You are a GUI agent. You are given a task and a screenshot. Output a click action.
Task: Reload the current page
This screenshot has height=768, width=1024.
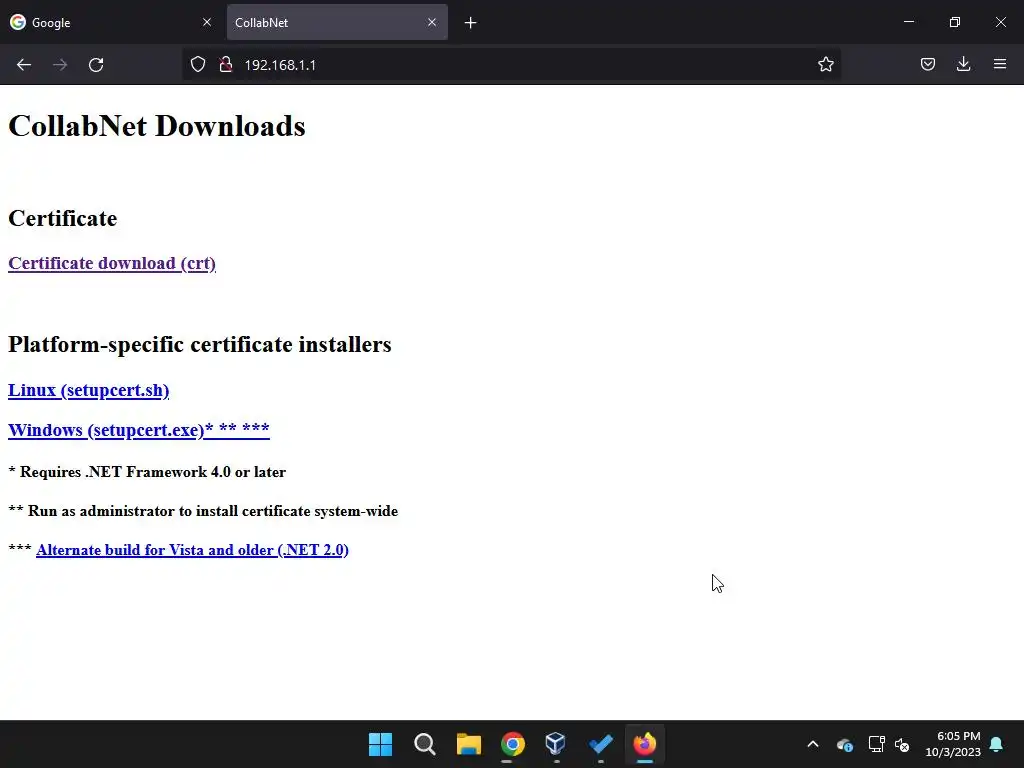coord(96,65)
